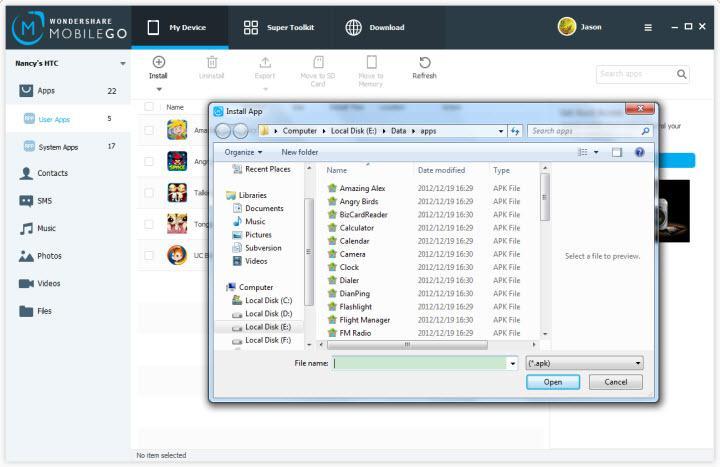Switch to the Download tab
This screenshot has width=720, height=467.
tap(375, 28)
